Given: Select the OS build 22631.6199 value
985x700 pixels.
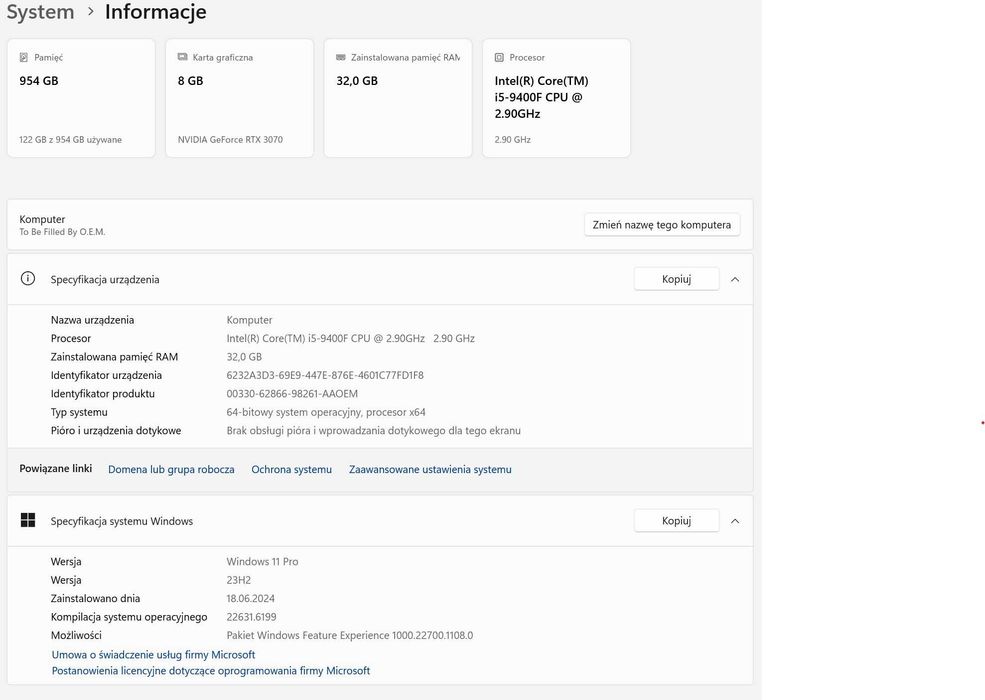Looking at the screenshot, I should click(x=251, y=617).
